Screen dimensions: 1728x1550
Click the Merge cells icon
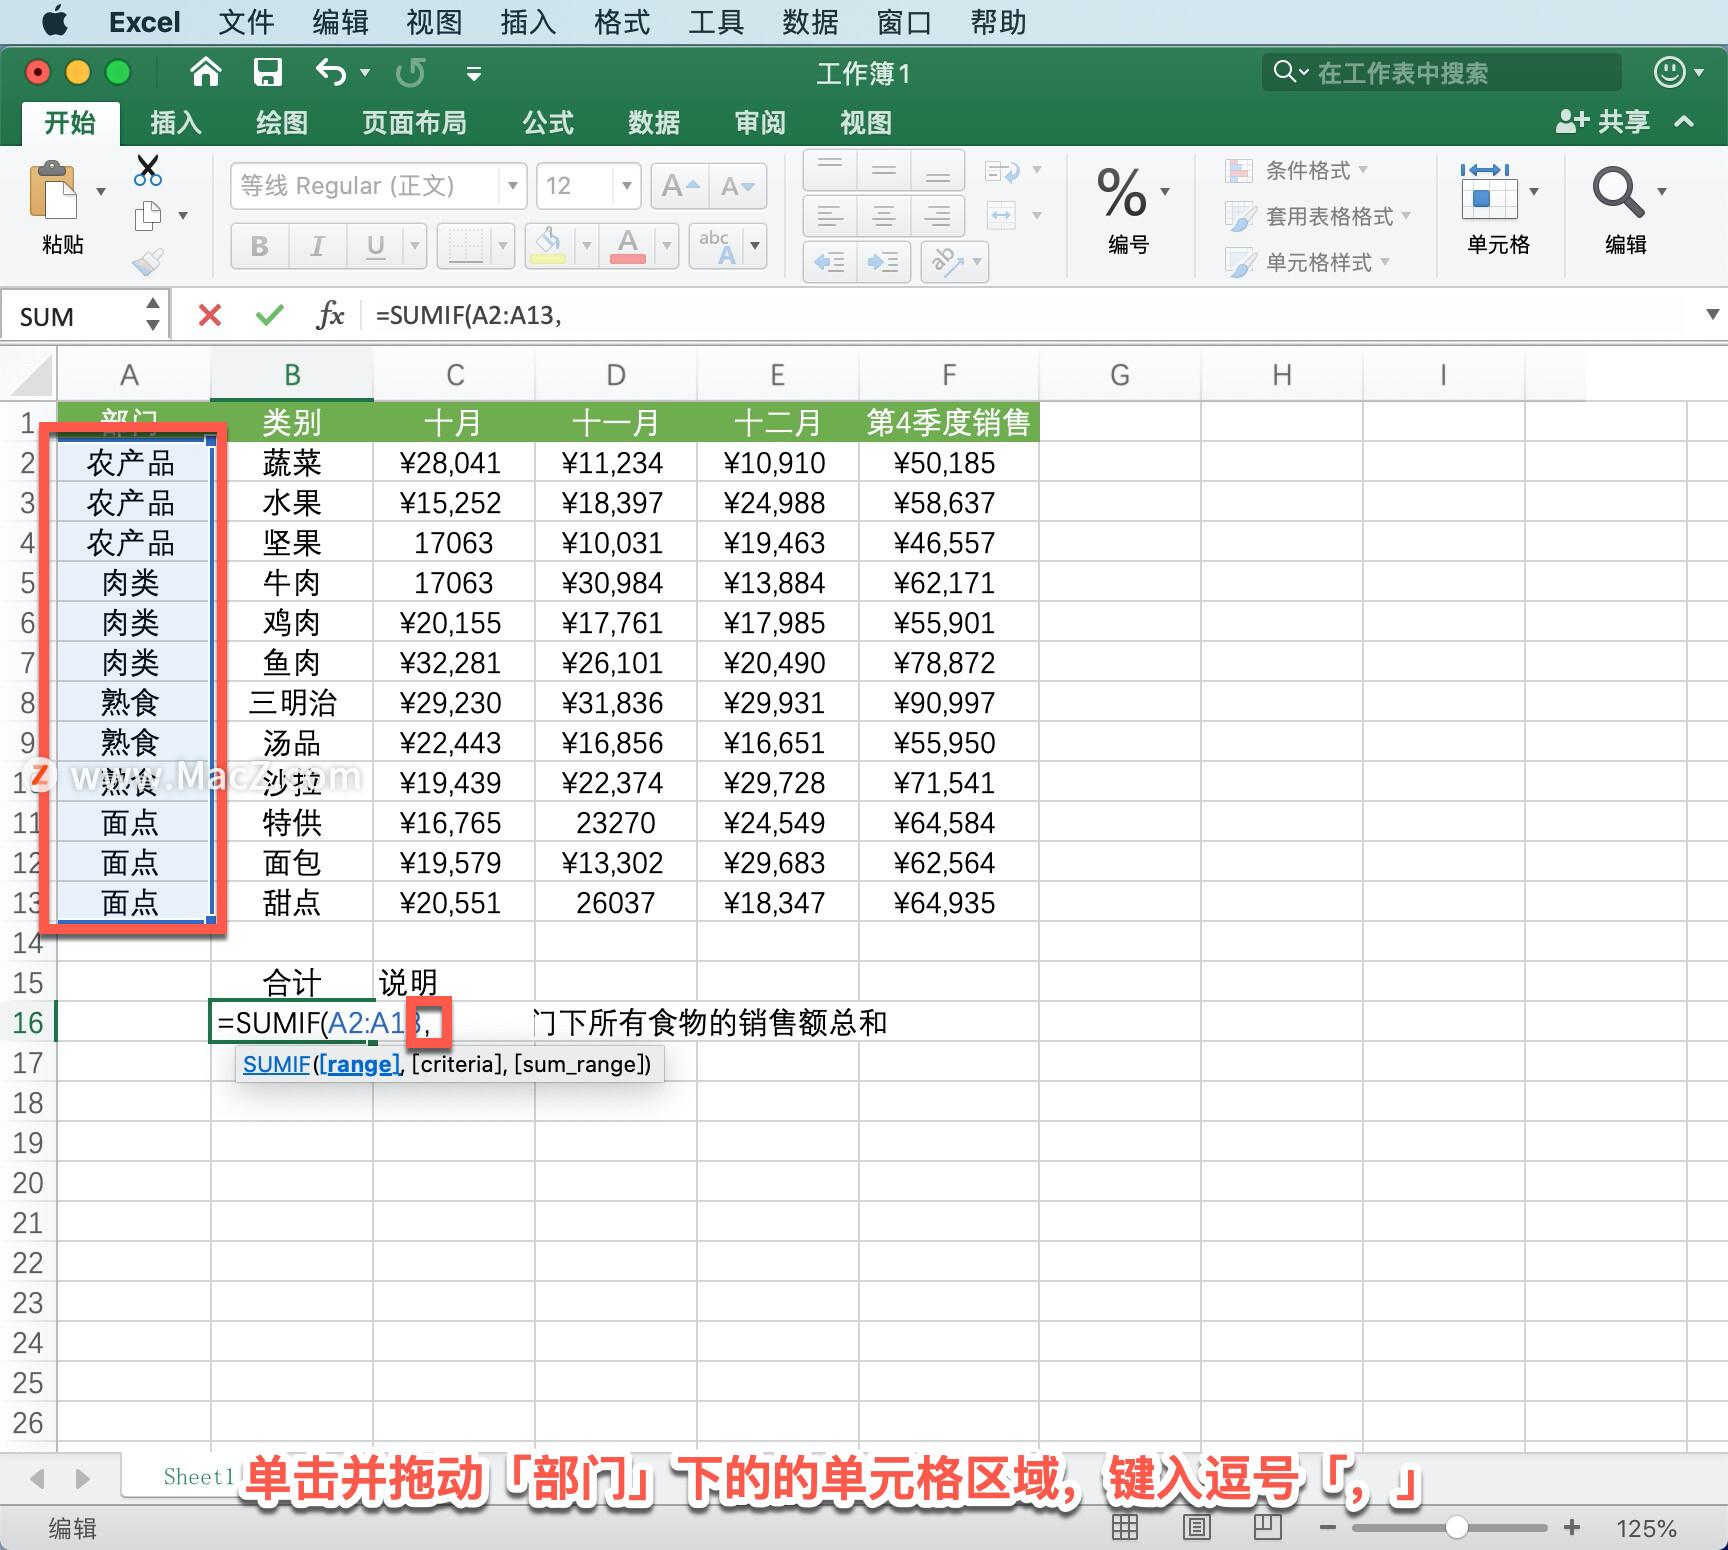click(1001, 215)
